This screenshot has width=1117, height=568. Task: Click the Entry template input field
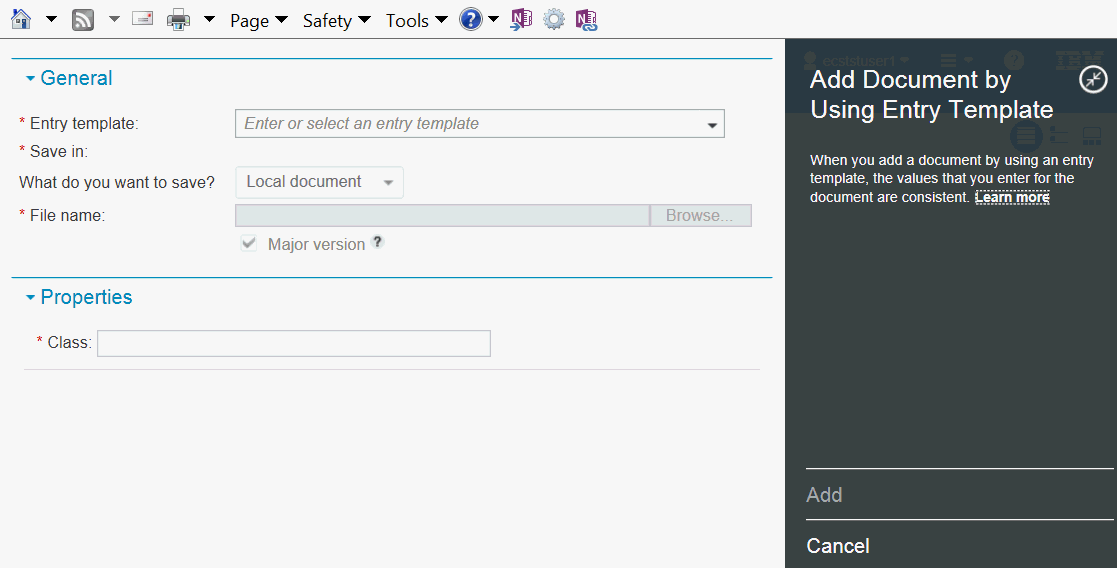(x=479, y=123)
